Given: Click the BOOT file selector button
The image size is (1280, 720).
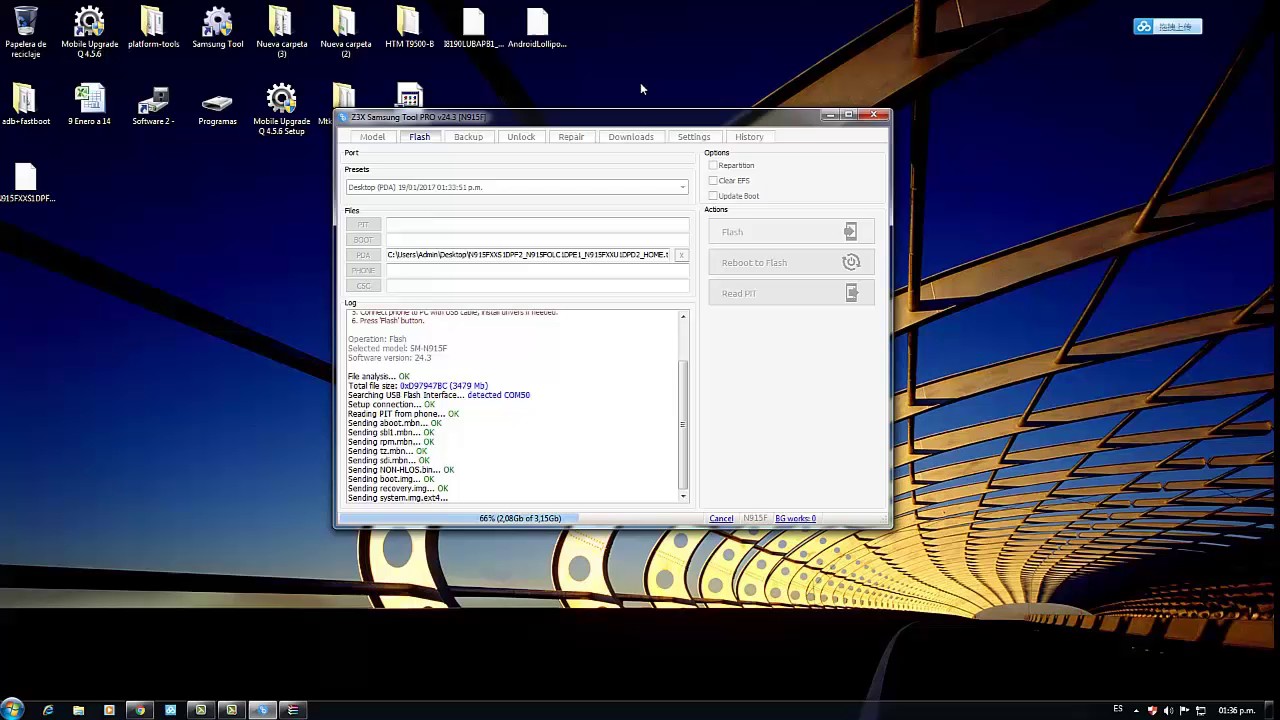Looking at the screenshot, I should click(x=363, y=240).
